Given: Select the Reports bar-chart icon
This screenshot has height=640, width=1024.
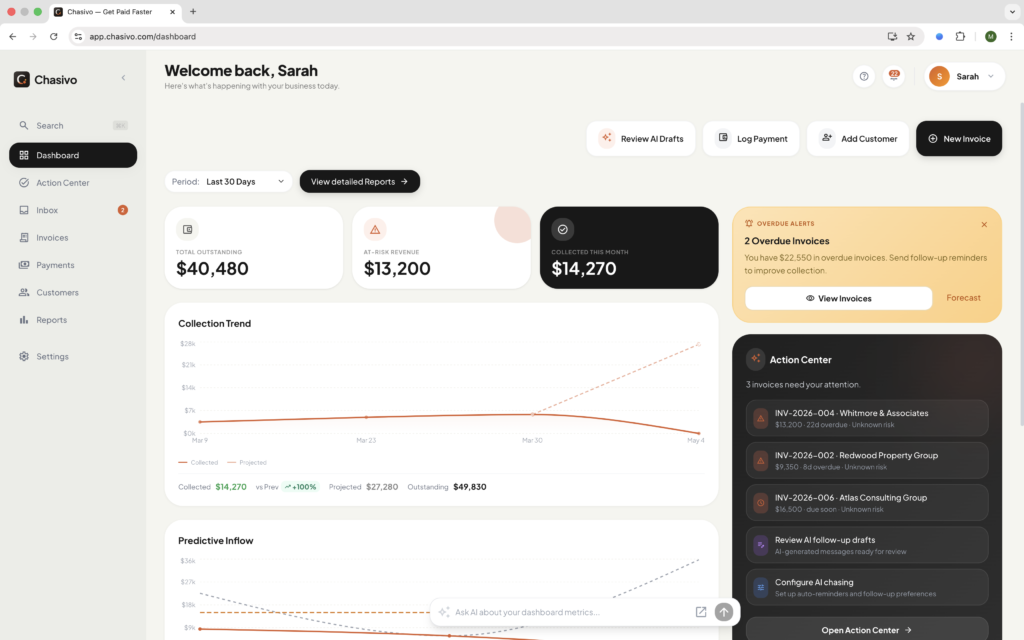Looking at the screenshot, I should click(25, 319).
